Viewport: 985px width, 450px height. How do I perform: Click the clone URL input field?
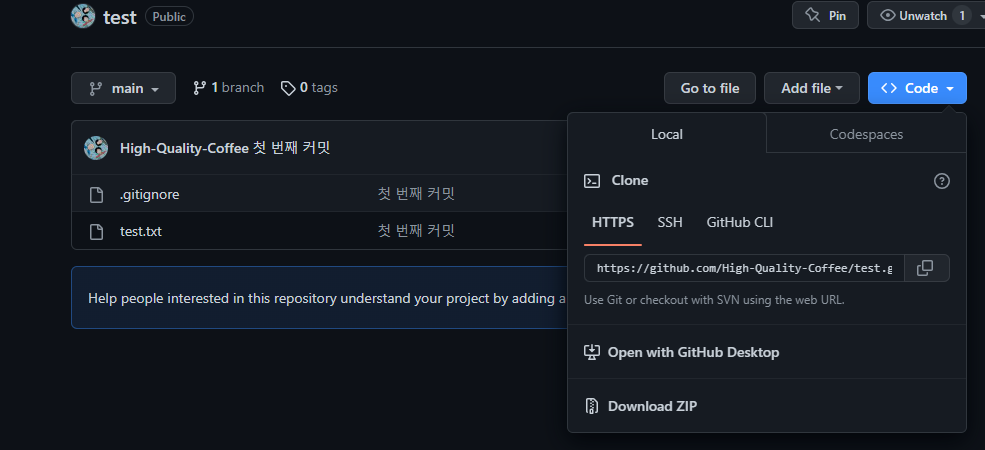click(x=744, y=268)
